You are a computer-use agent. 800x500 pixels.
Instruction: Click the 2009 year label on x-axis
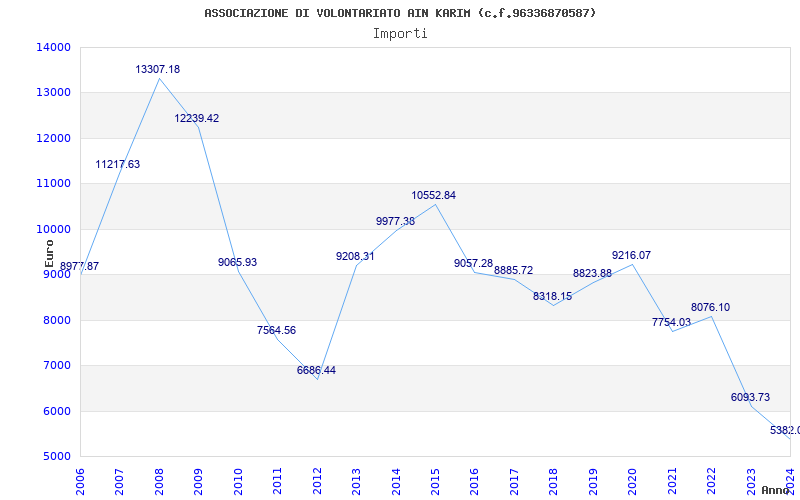tap(198, 481)
